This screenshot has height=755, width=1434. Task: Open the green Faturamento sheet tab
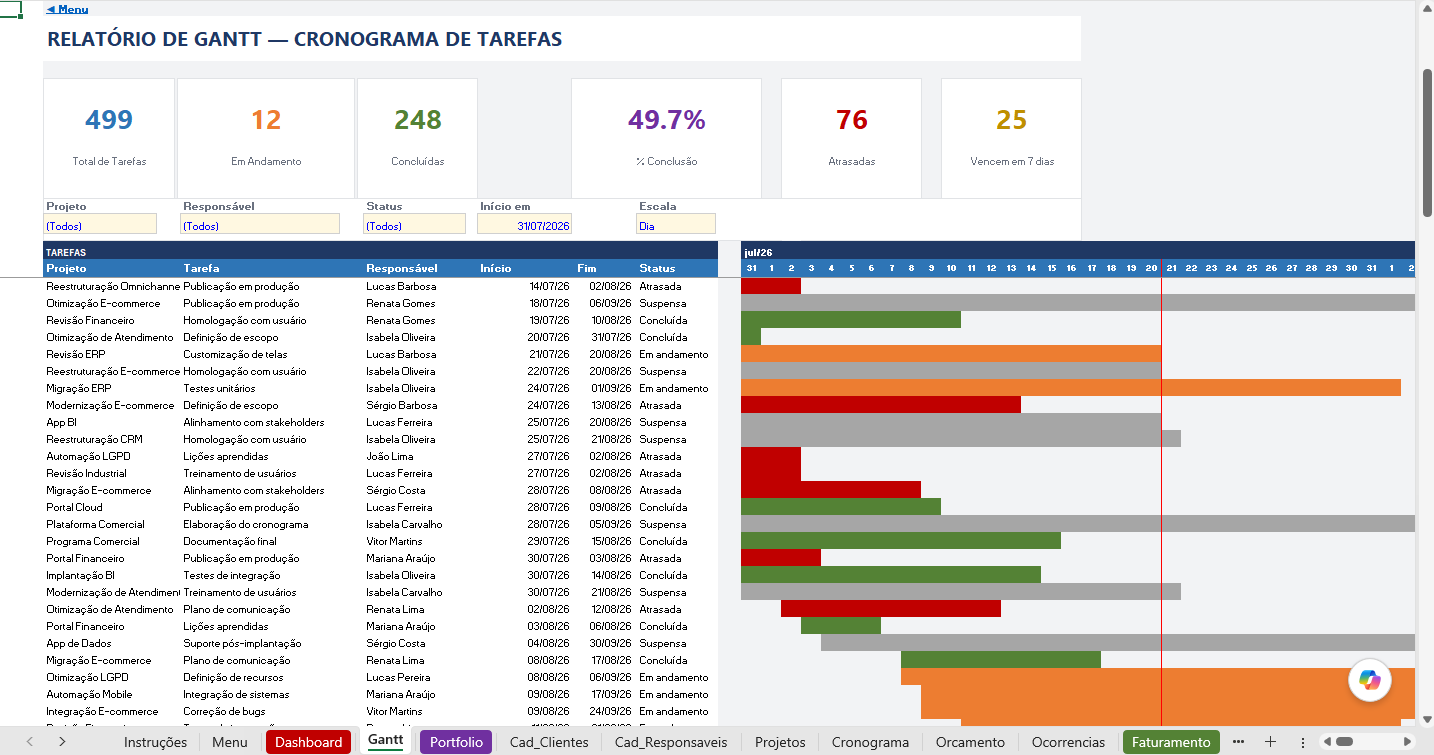[x=1171, y=742]
